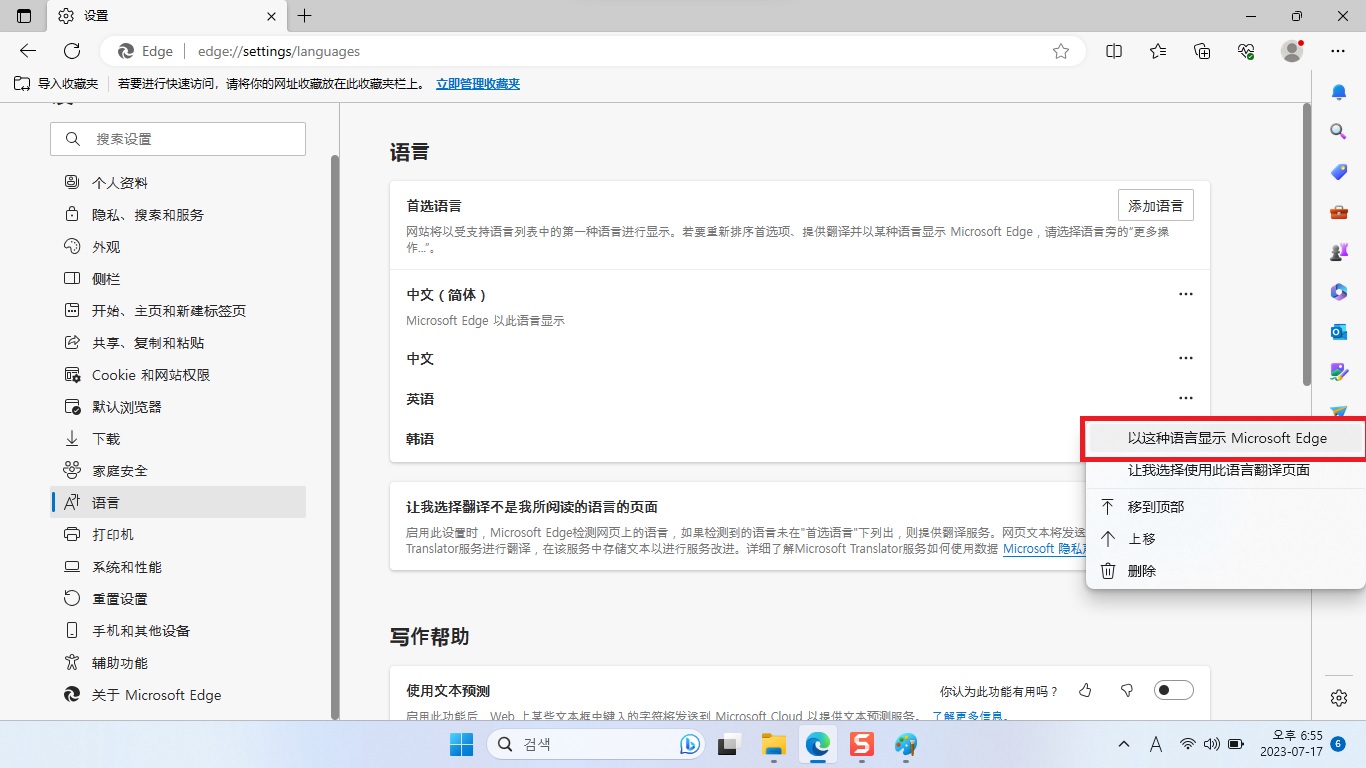The height and width of the screenshot is (768, 1366).
Task: Open more actions for 英语 language
Action: click(1186, 398)
